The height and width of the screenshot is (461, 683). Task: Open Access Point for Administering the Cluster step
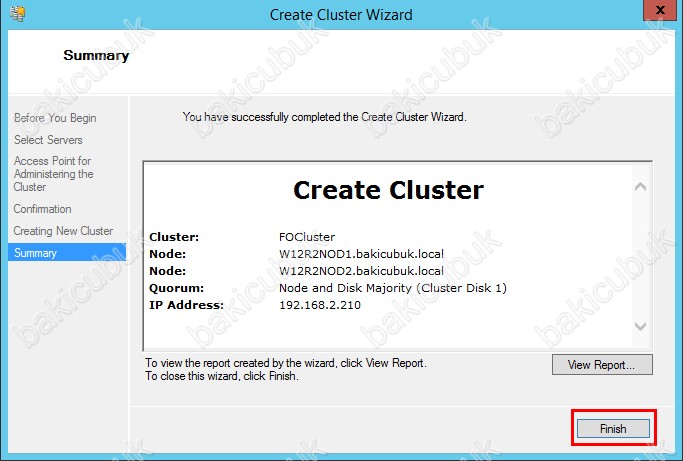pos(53,174)
